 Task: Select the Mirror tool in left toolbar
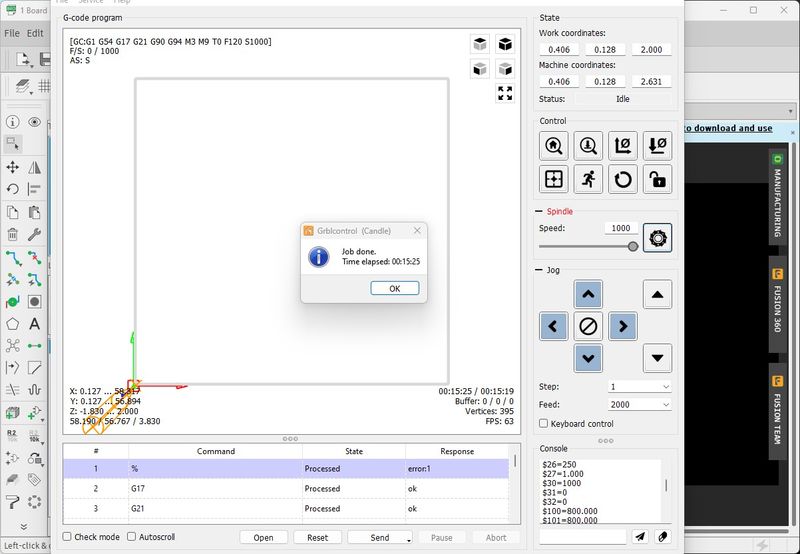(34, 167)
